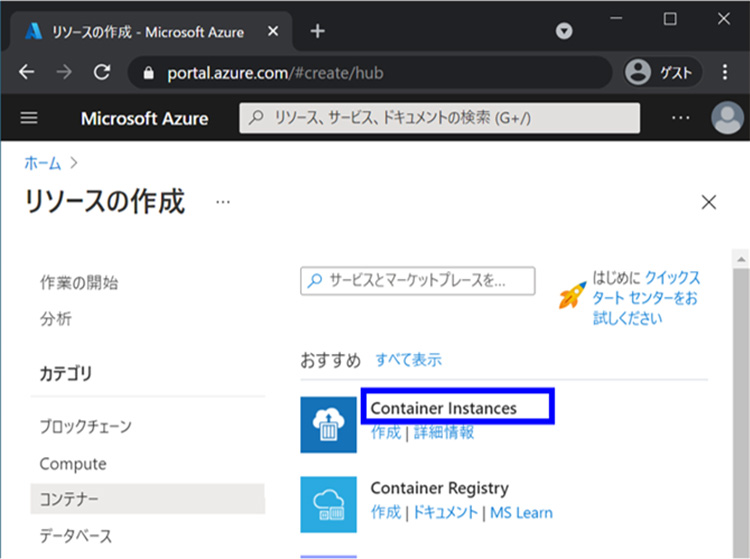Click the Container Registry service icon
Screen dimensions: 750x559
[328, 504]
